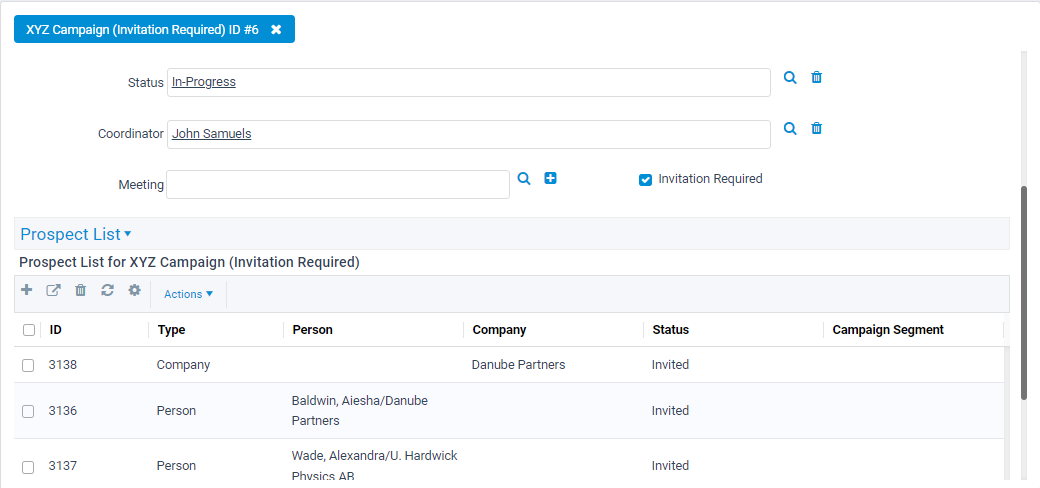Search for a Status value with magnifier
1040x488 pixels.
(x=790, y=78)
